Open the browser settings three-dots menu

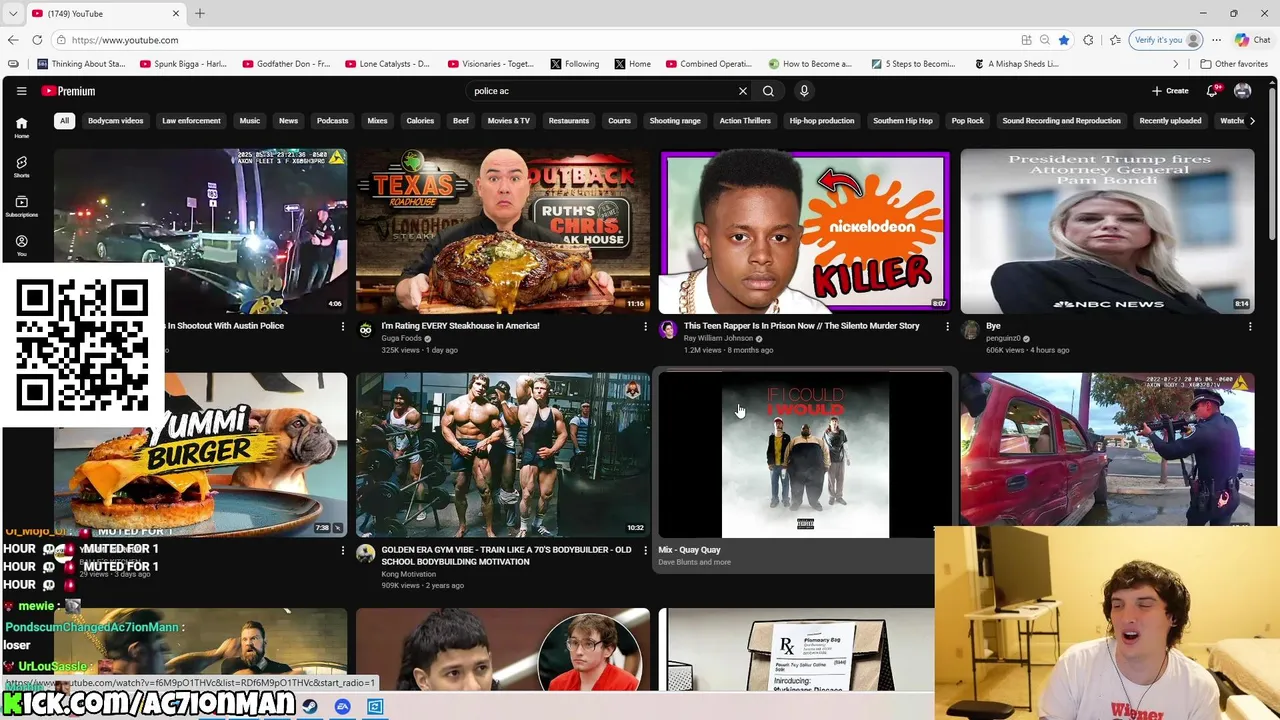(x=1217, y=40)
